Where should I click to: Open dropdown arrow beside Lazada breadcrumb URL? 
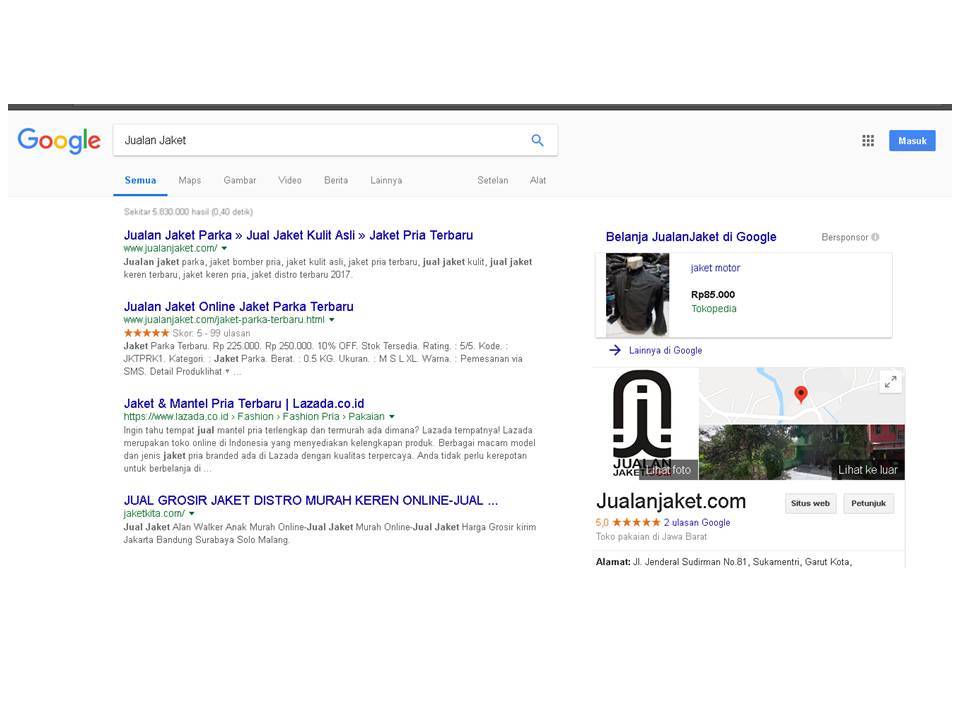(392, 416)
